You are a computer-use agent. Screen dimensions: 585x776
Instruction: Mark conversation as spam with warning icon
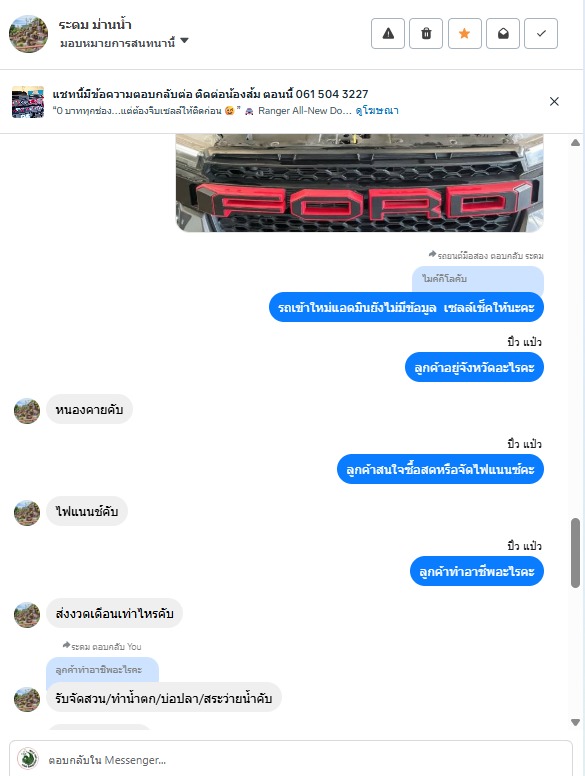click(388, 34)
